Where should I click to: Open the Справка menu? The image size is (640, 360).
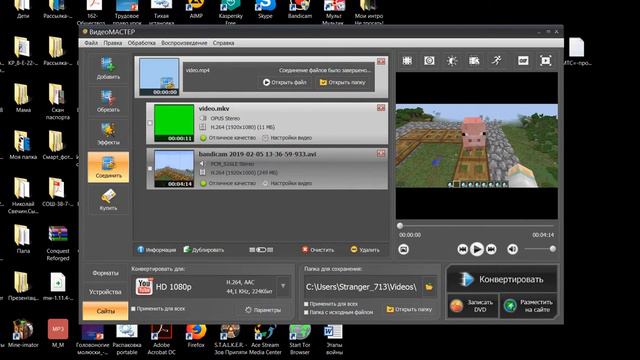[223, 43]
